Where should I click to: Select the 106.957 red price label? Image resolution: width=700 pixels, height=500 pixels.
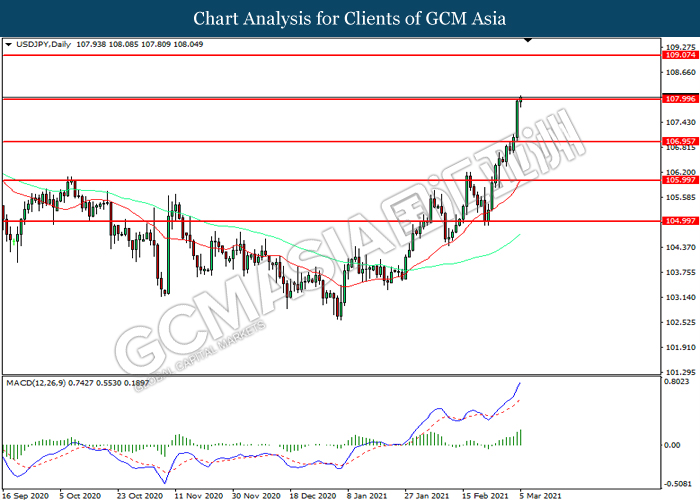tap(680, 142)
